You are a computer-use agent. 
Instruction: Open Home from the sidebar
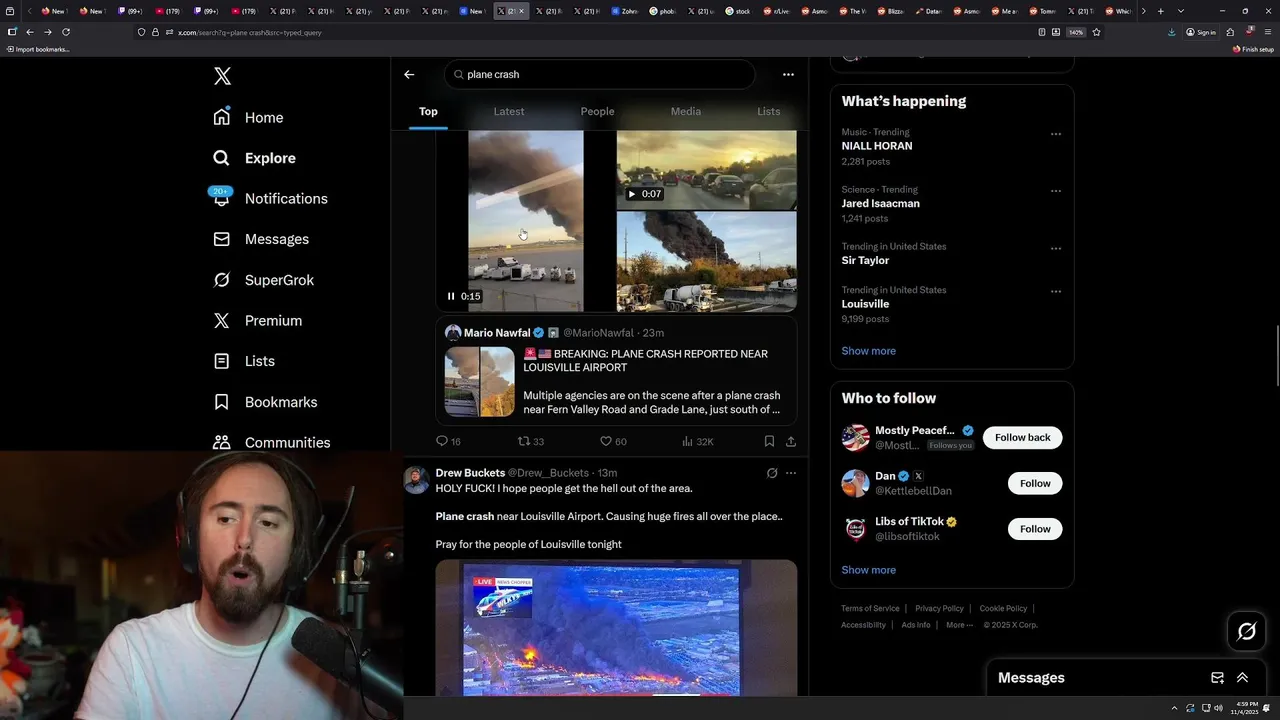(249, 117)
